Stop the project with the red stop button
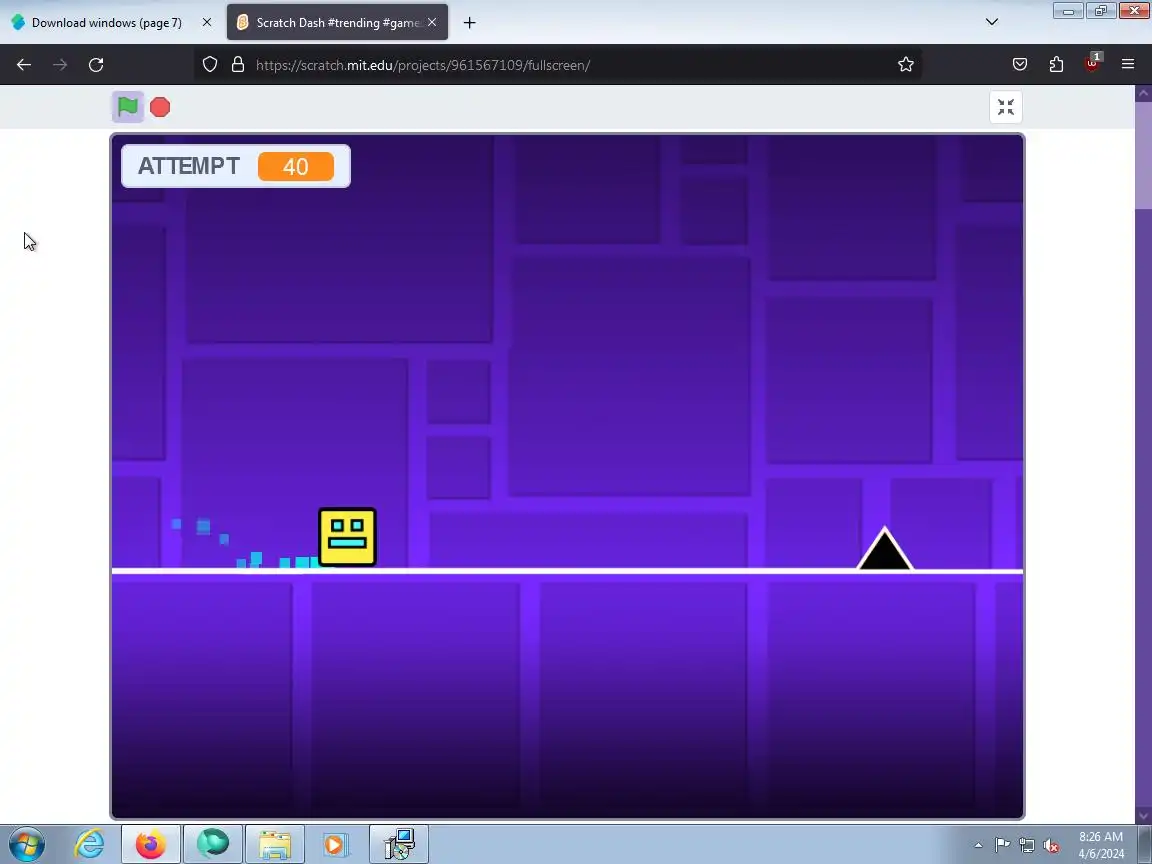Image resolution: width=1152 pixels, height=864 pixels. pyautogui.click(x=160, y=107)
